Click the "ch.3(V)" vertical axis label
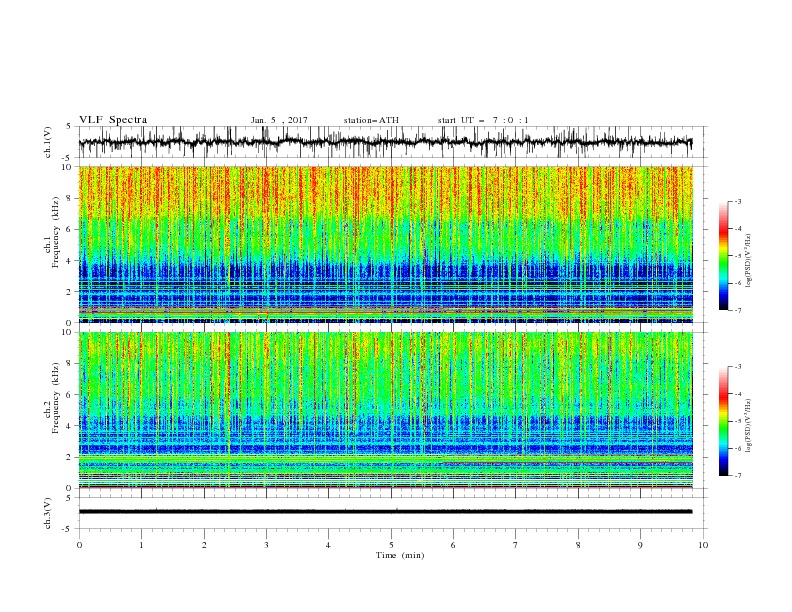The height and width of the screenshot is (612, 792). [48, 513]
